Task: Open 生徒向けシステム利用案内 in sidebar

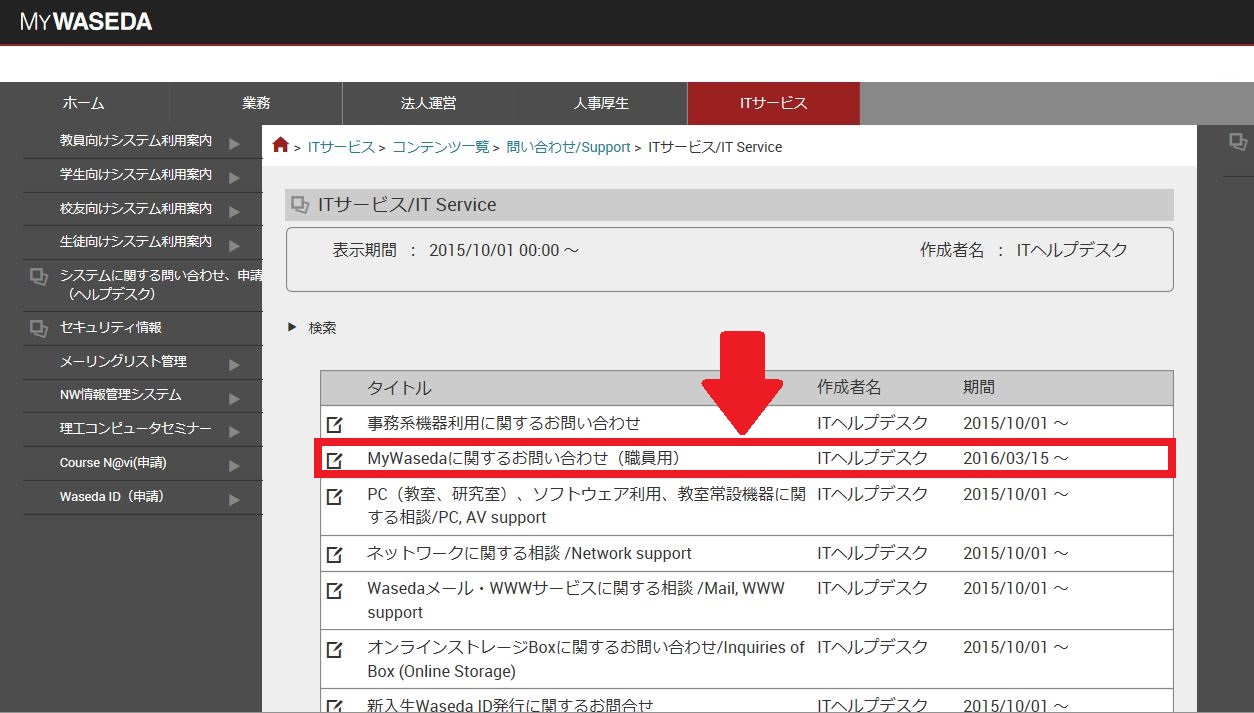Action: (x=136, y=241)
